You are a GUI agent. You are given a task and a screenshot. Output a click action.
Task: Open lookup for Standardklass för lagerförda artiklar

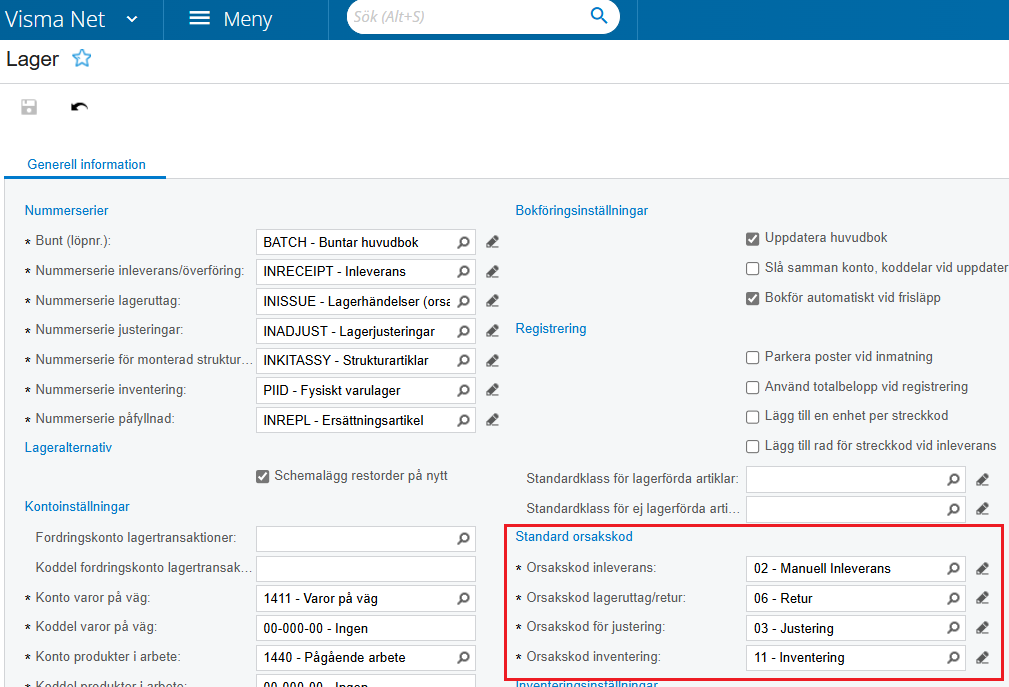click(953, 479)
